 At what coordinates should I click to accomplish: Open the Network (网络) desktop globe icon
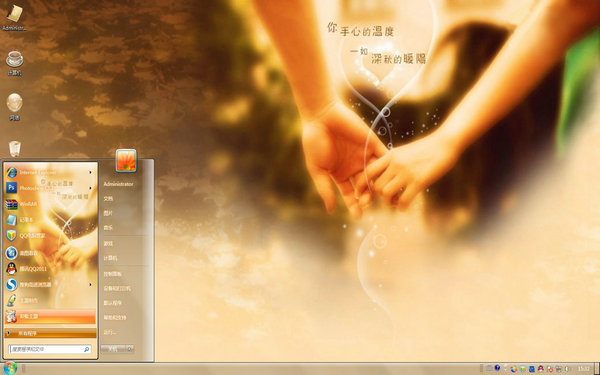[x=15, y=107]
